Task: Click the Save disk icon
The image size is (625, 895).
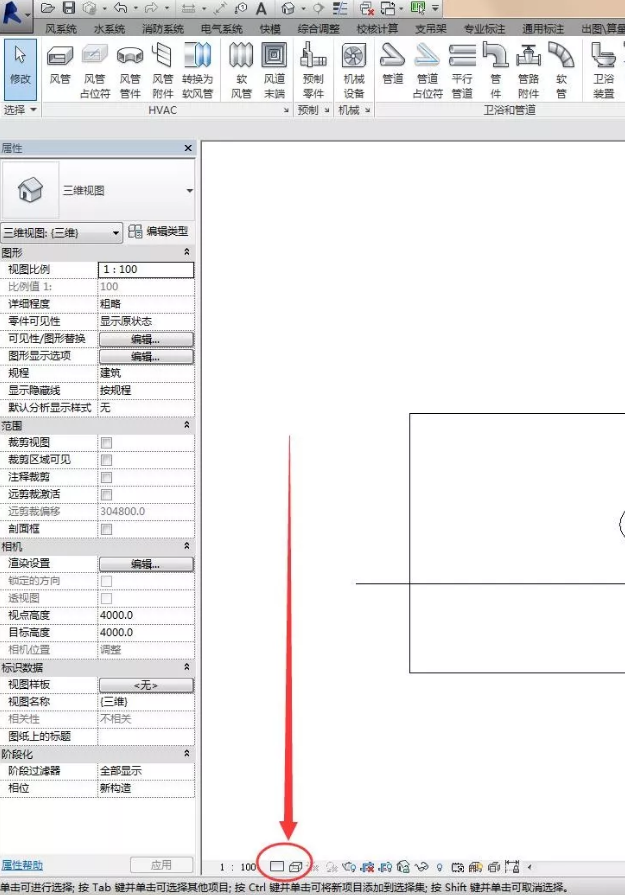Action: [68, 8]
